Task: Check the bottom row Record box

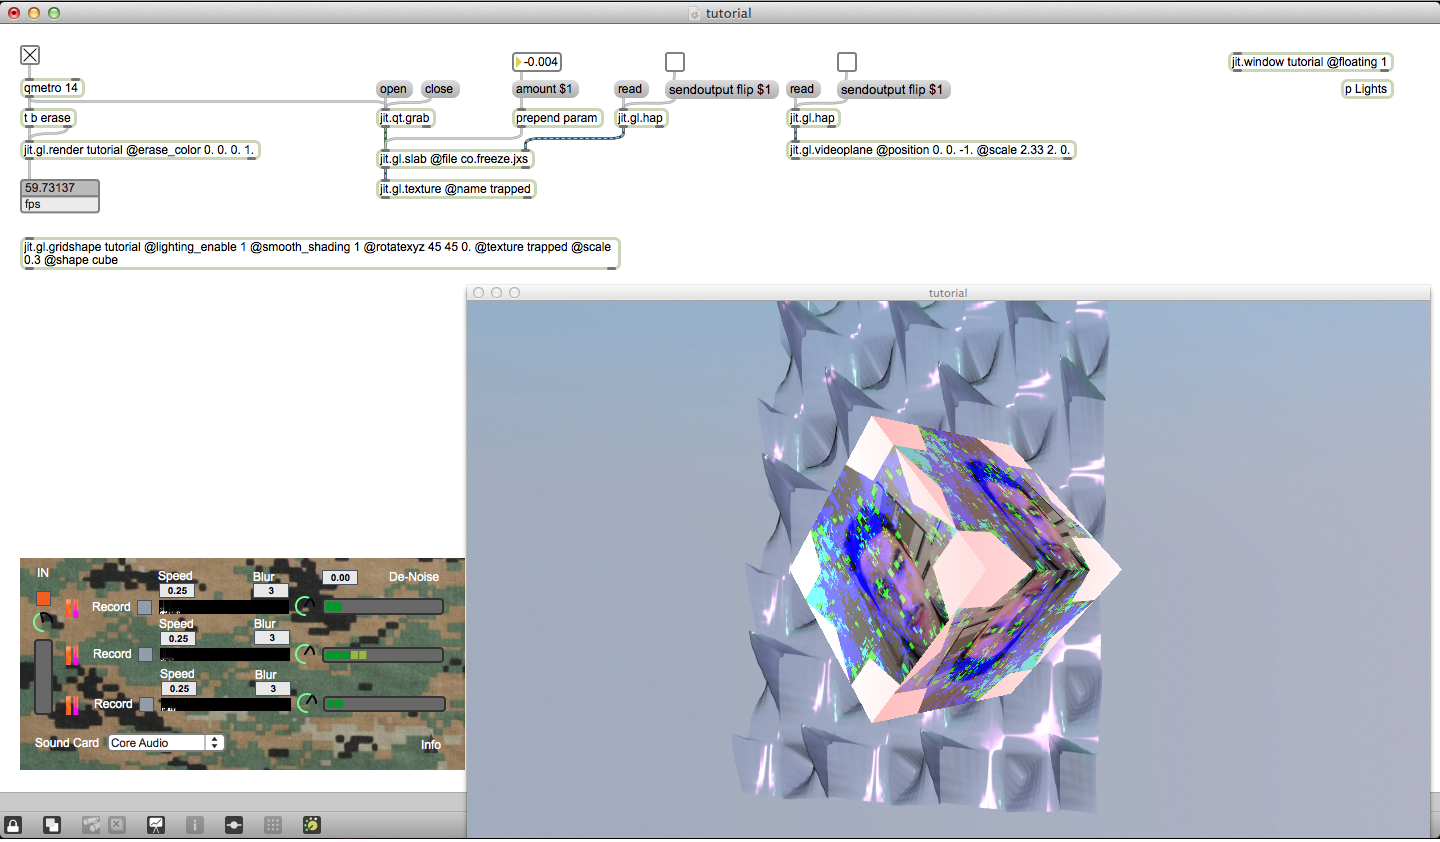Action: [x=147, y=704]
